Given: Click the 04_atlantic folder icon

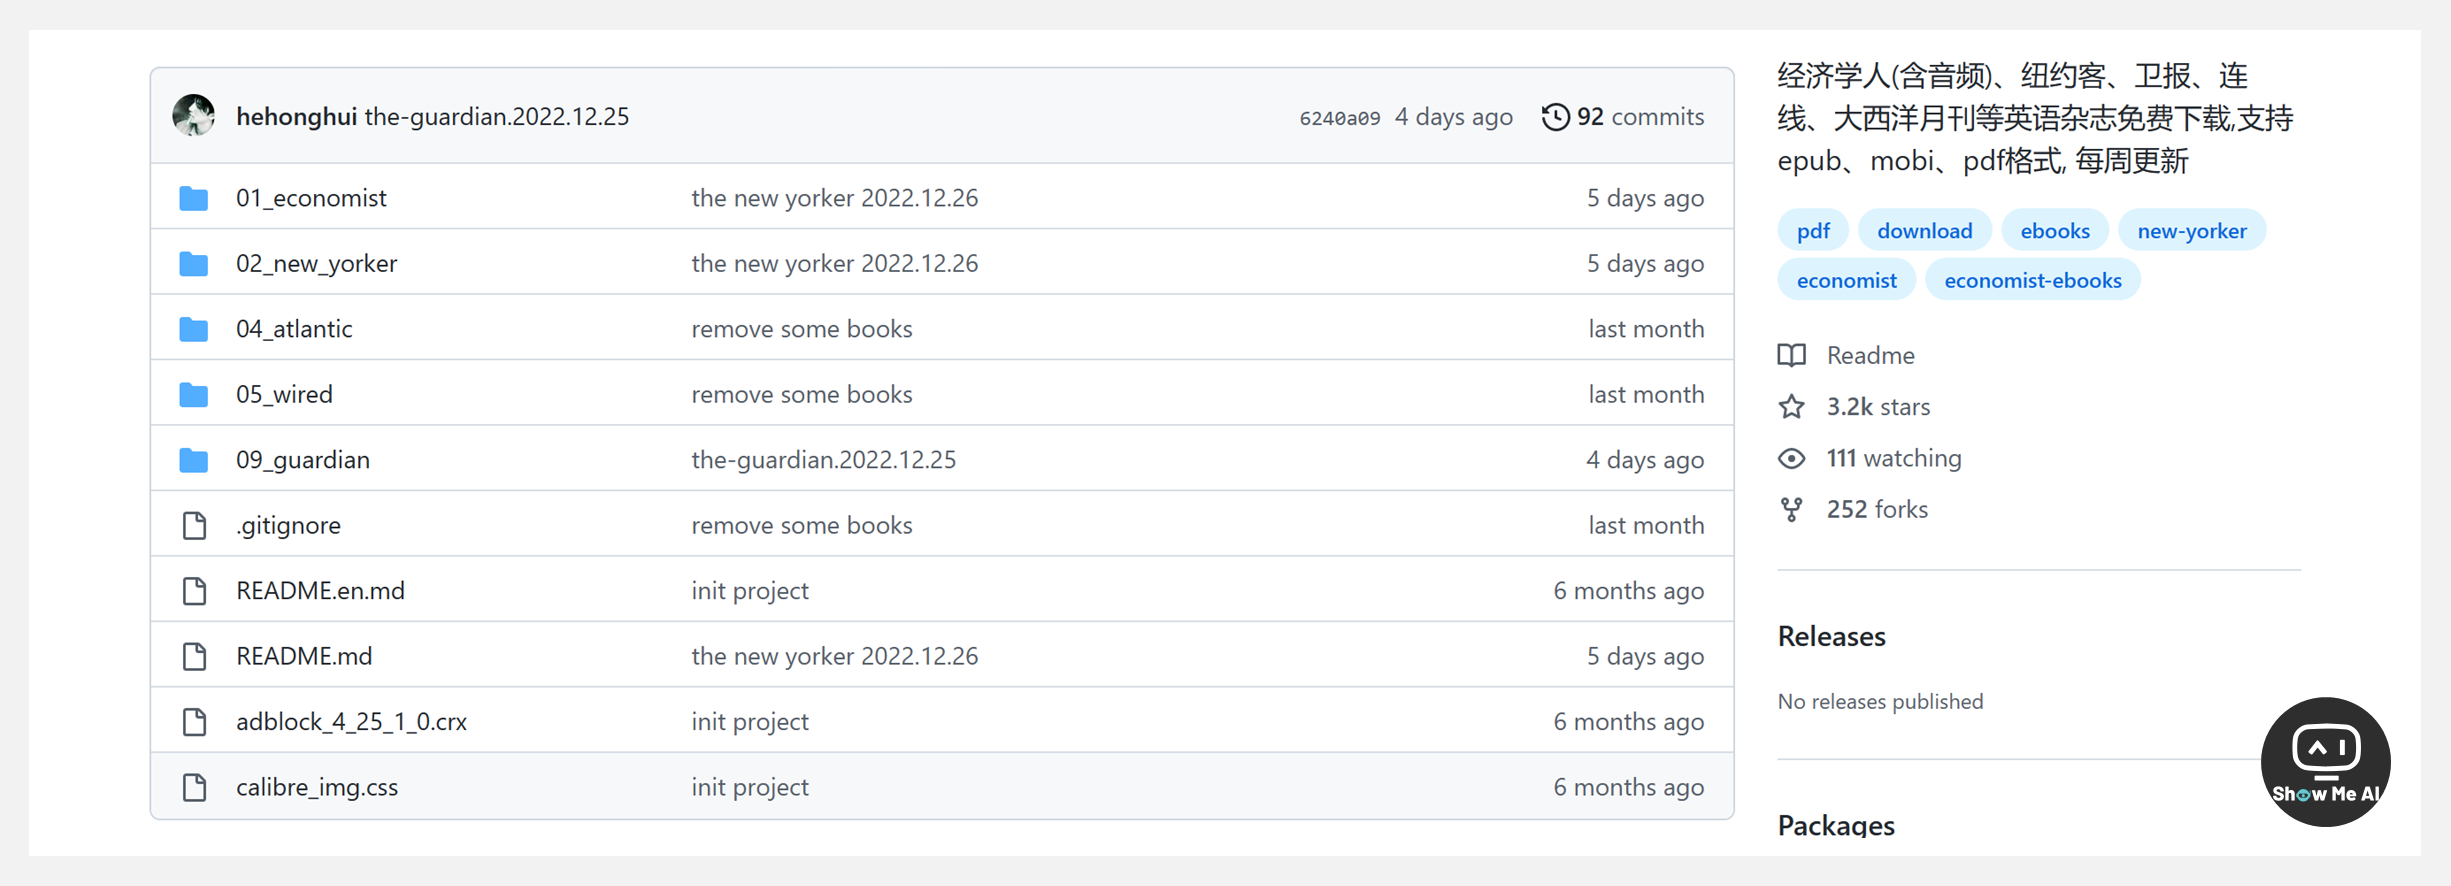Looking at the screenshot, I should coord(194,329).
